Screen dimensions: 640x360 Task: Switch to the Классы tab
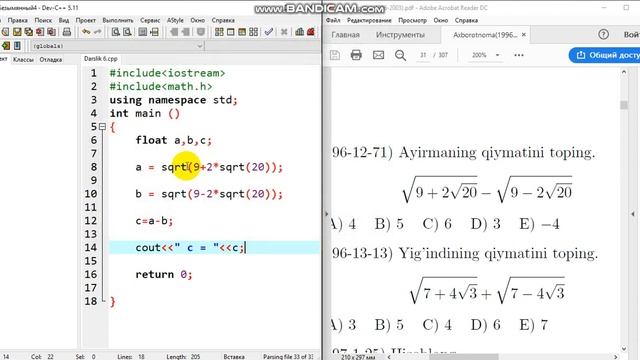(23, 60)
